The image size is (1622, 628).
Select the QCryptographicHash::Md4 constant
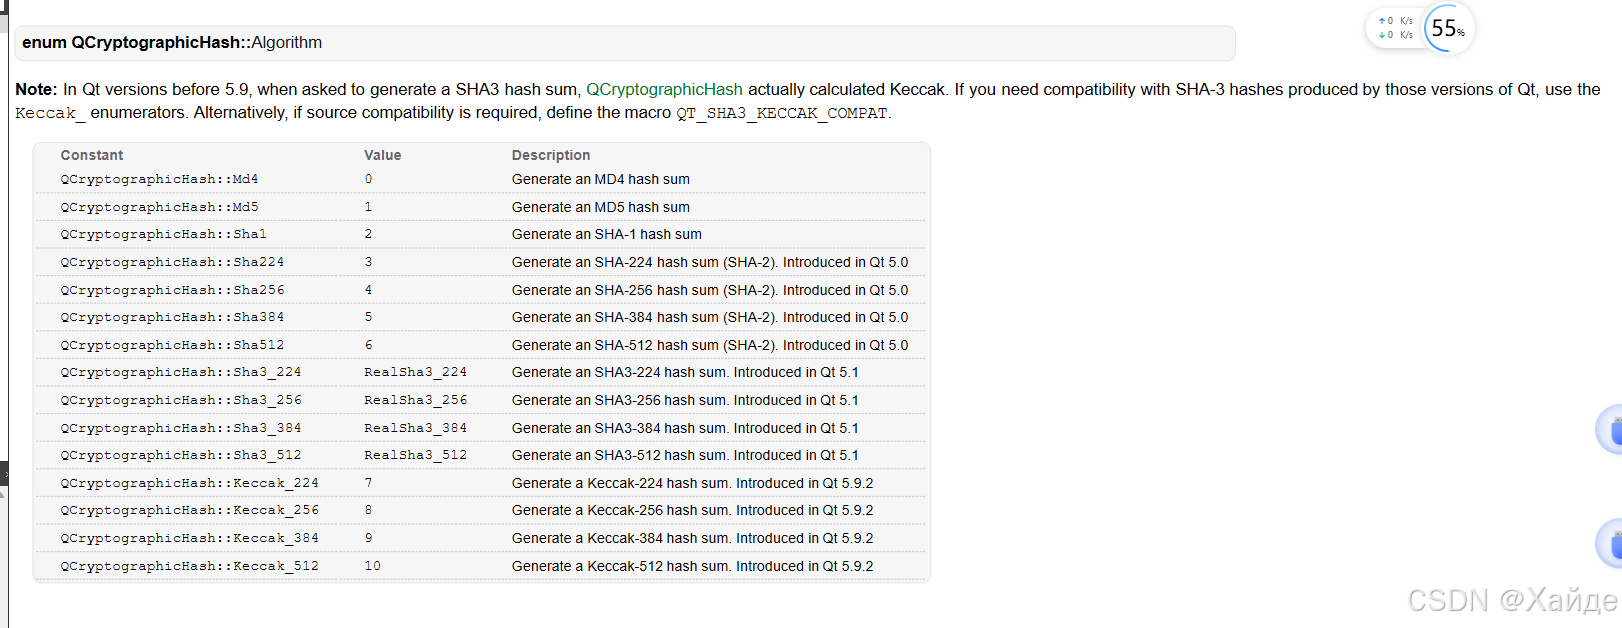point(159,179)
